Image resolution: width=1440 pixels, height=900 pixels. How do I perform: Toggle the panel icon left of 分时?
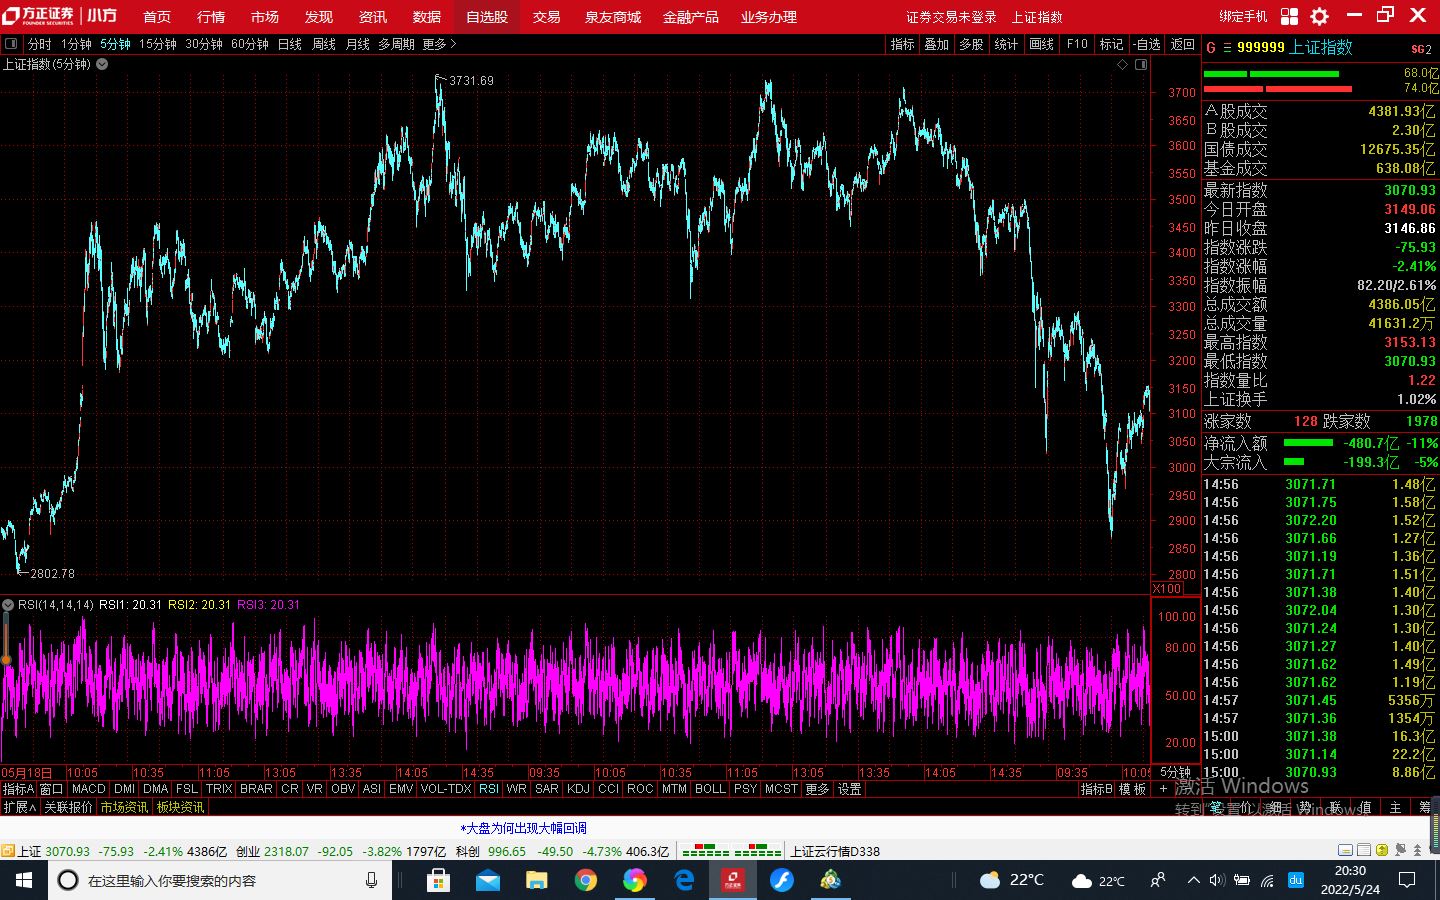click(x=11, y=44)
